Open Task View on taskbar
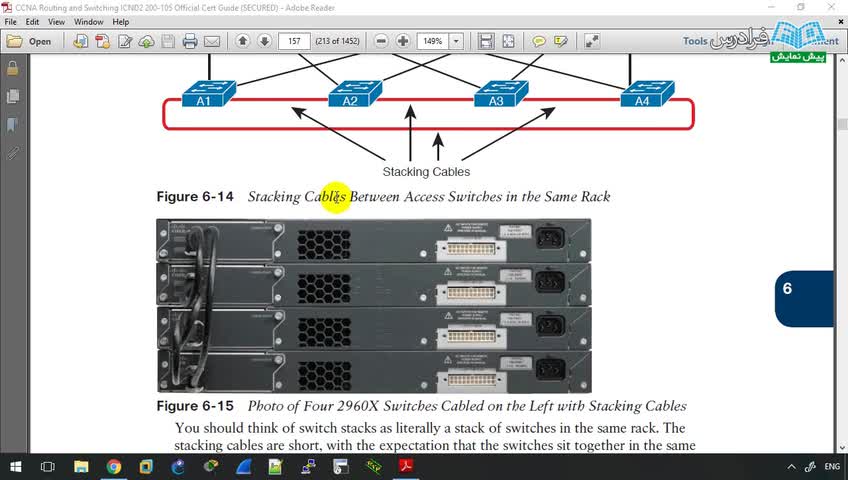This screenshot has height=480, width=848. 48,466
